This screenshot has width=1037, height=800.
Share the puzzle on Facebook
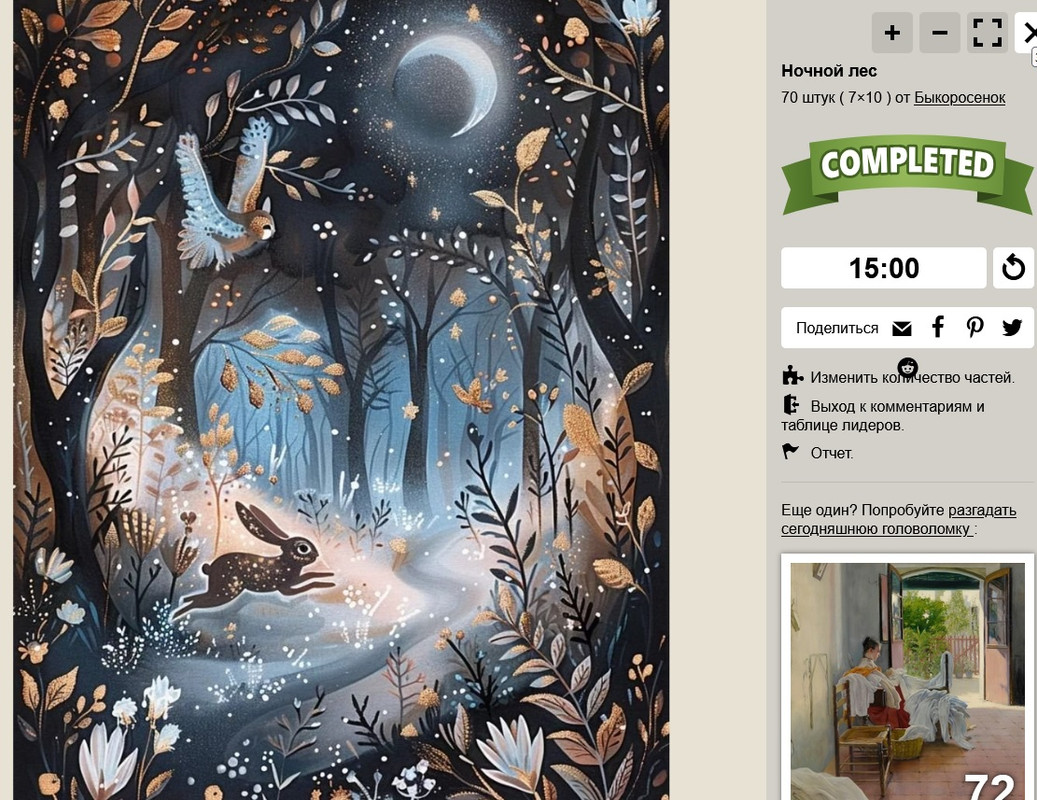click(938, 327)
